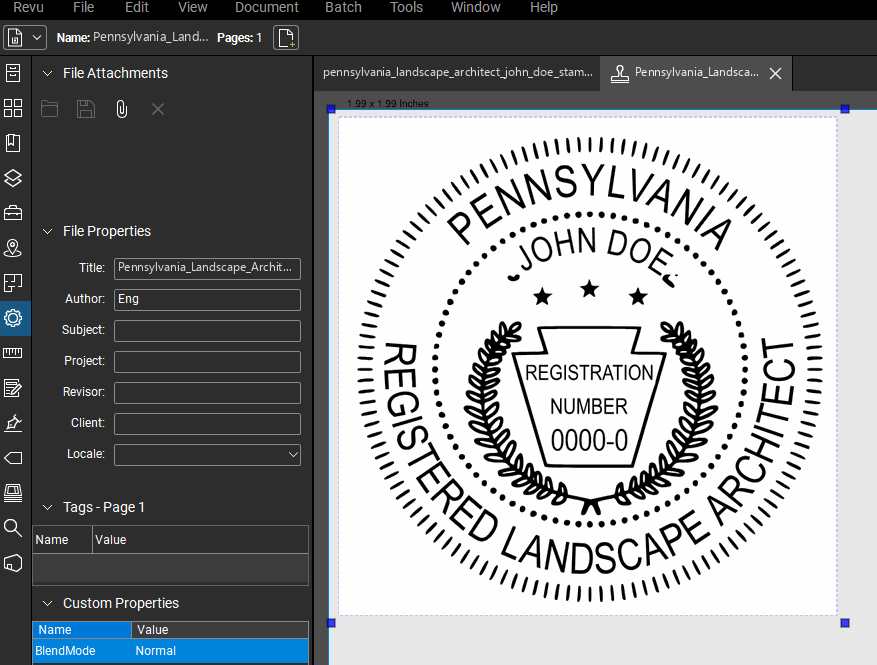Open the Search magnifier icon
The height and width of the screenshot is (665, 877).
(13, 527)
